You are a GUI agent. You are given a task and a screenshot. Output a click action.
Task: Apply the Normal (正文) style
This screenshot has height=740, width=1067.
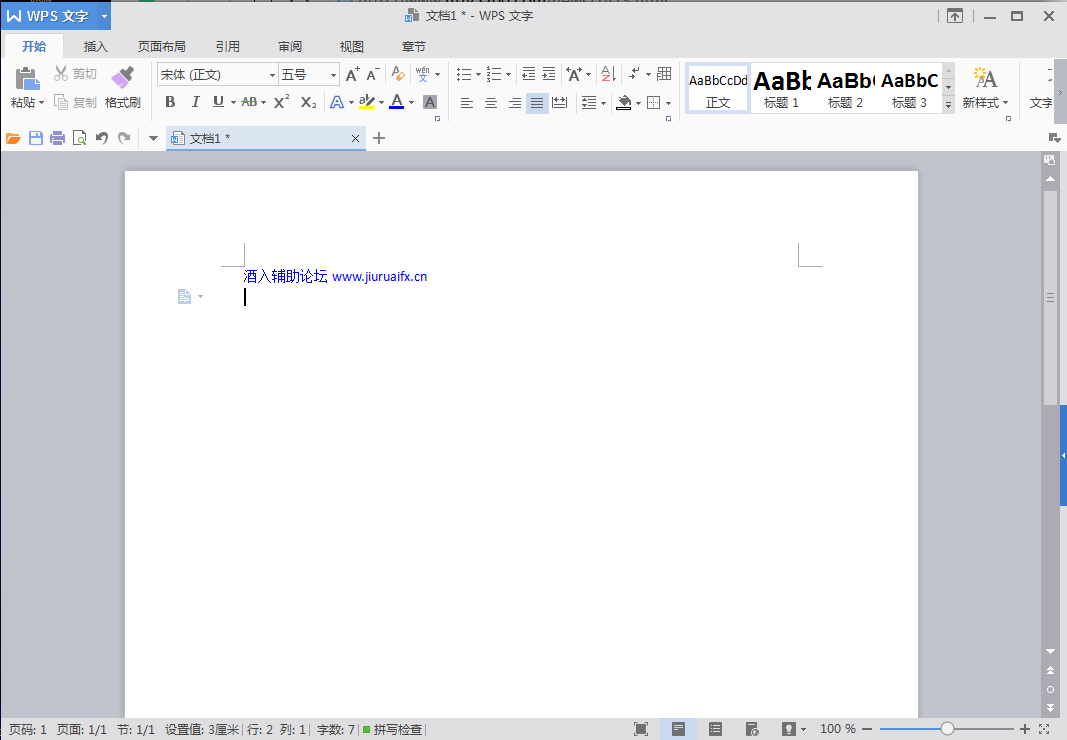click(x=718, y=89)
